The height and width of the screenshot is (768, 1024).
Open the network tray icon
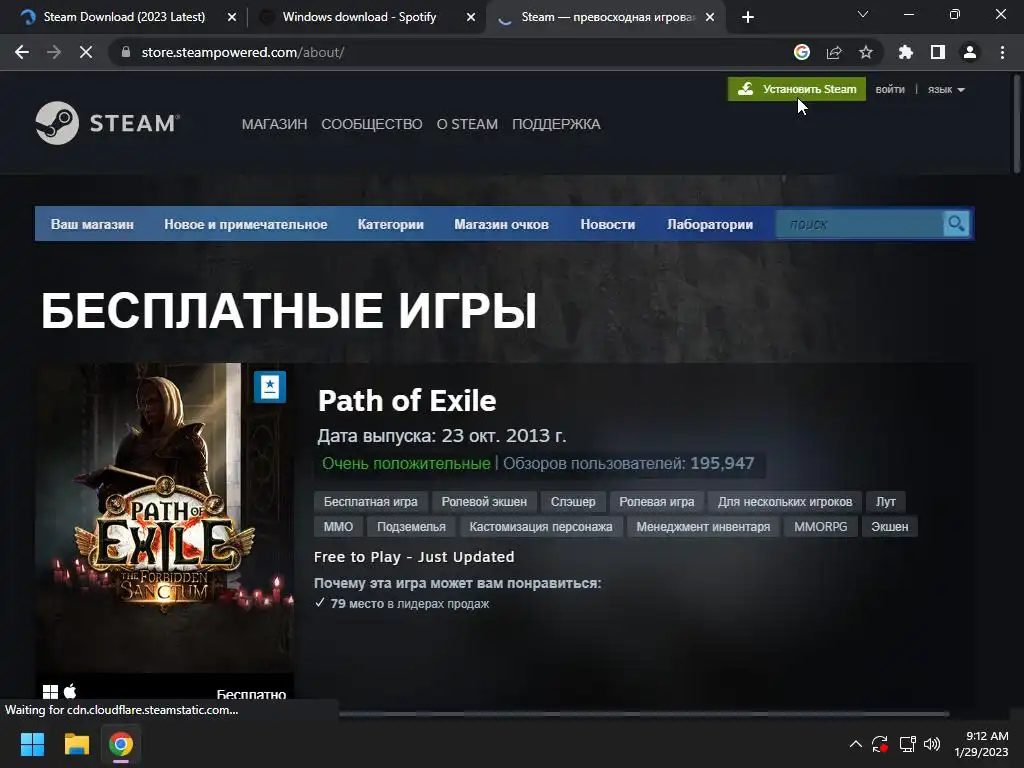tap(907, 744)
